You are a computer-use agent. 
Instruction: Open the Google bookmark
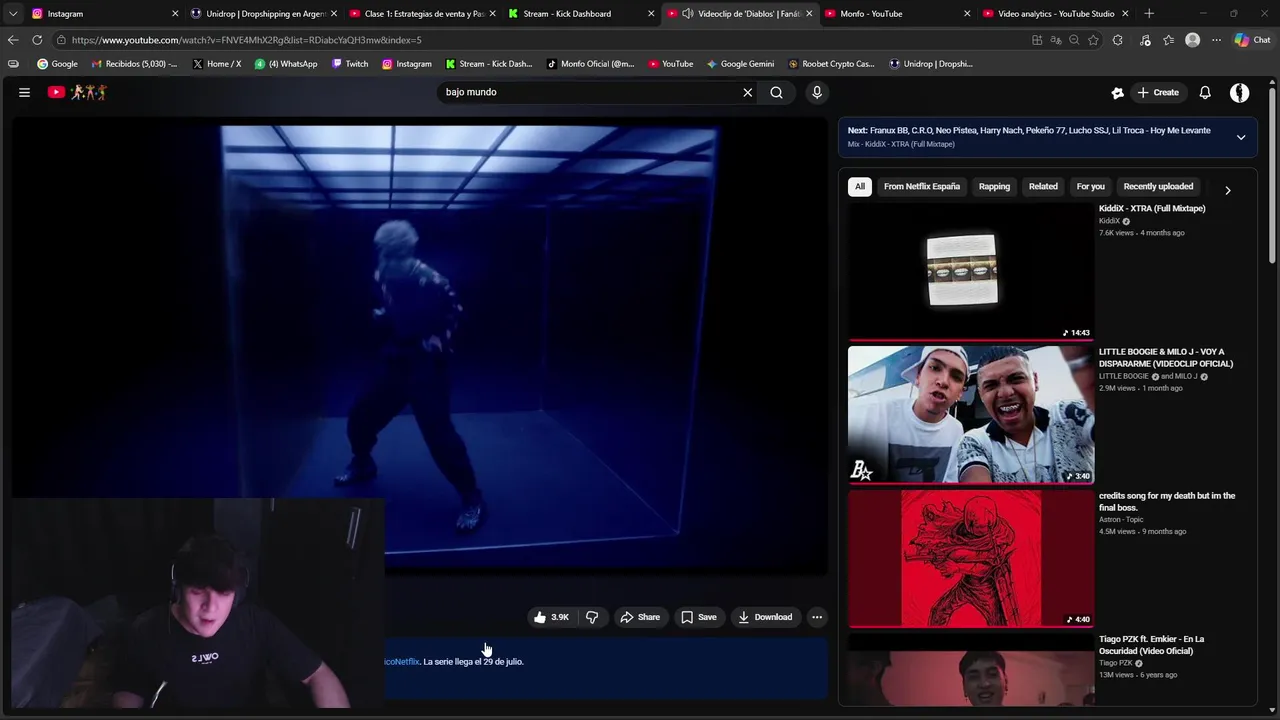pyautogui.click(x=57, y=64)
